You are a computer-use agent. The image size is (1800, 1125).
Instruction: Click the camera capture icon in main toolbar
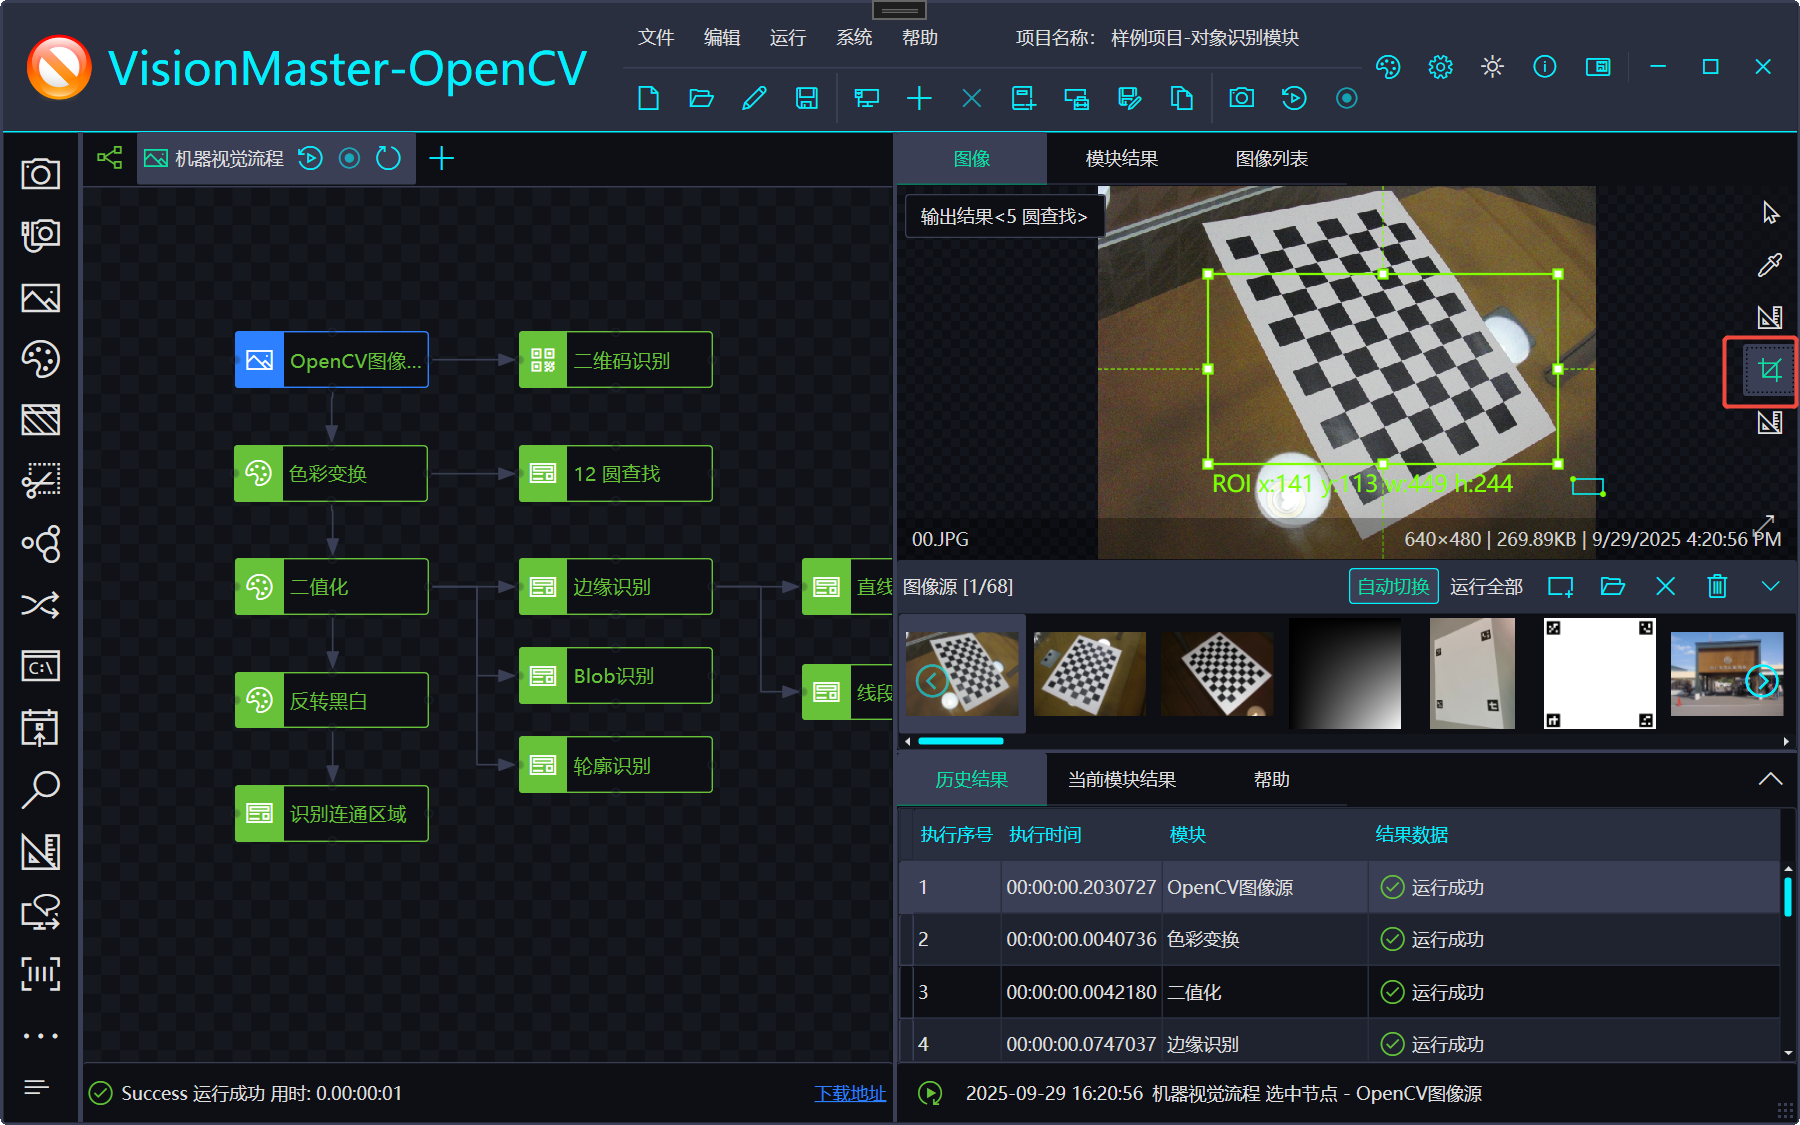pos(1241,98)
